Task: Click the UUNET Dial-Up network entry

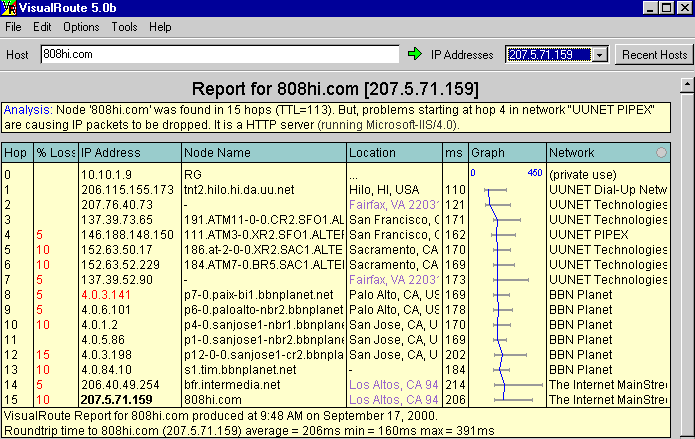Action: 608,190
